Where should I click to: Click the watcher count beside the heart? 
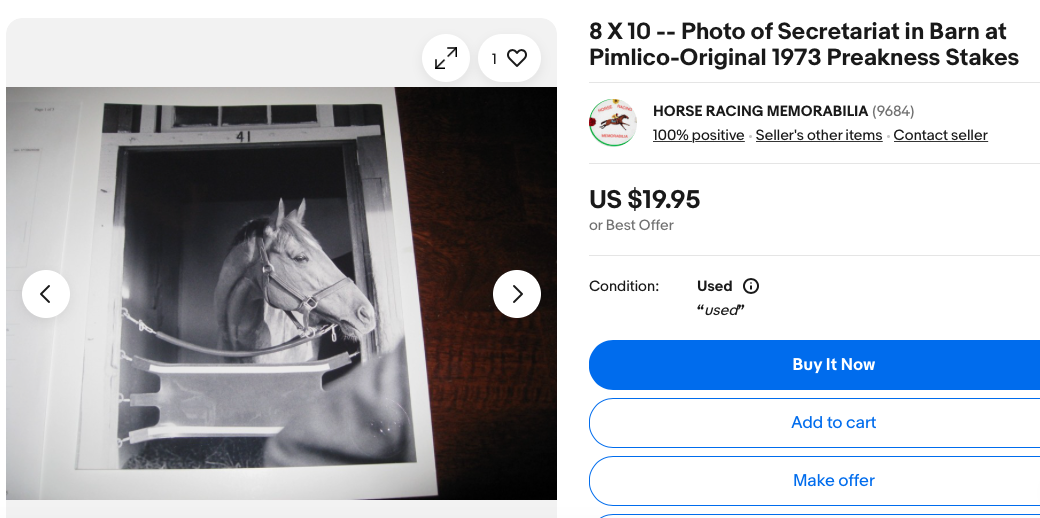[494, 59]
